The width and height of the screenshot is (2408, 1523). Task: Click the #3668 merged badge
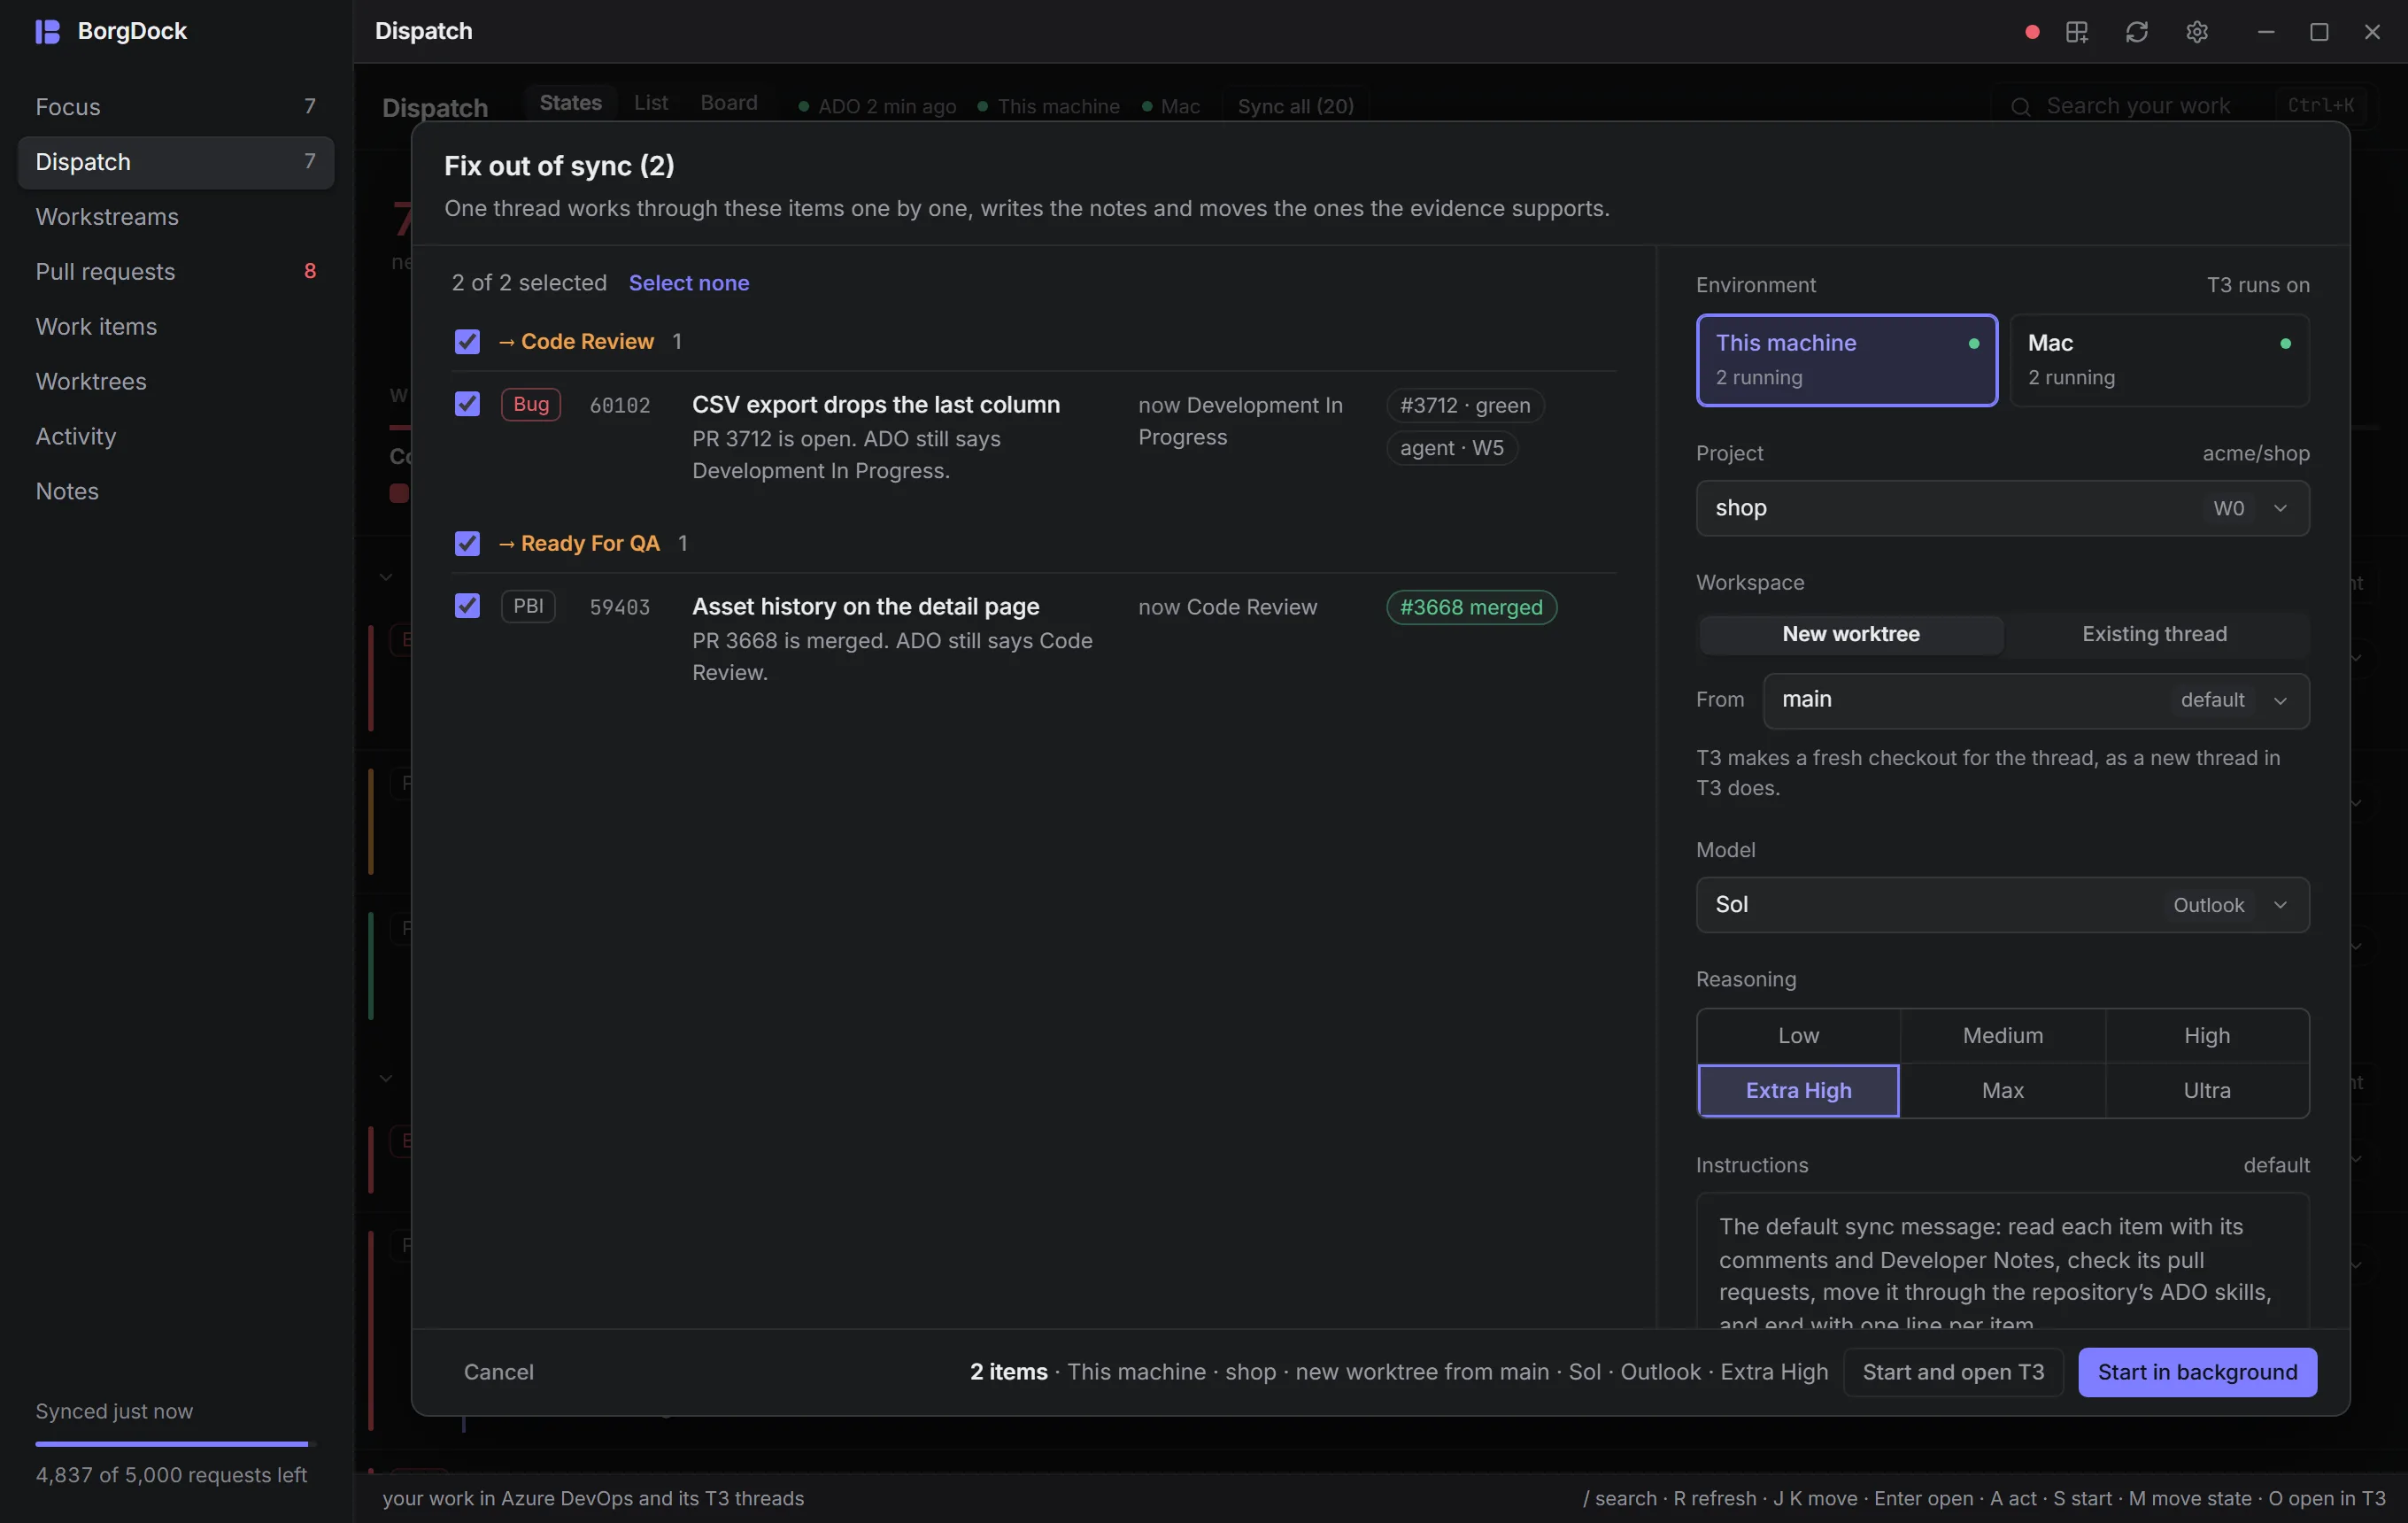[x=1471, y=608]
